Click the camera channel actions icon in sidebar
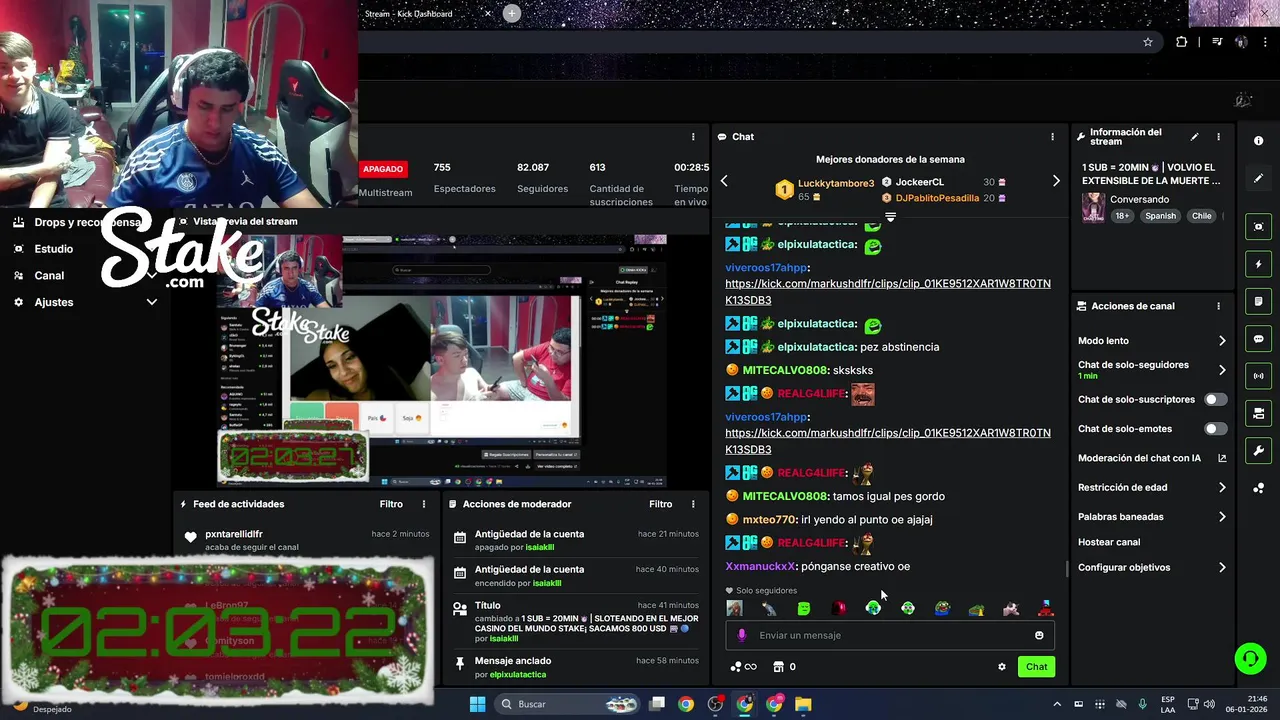Viewport: 1280px width, 720px height. [1258, 413]
